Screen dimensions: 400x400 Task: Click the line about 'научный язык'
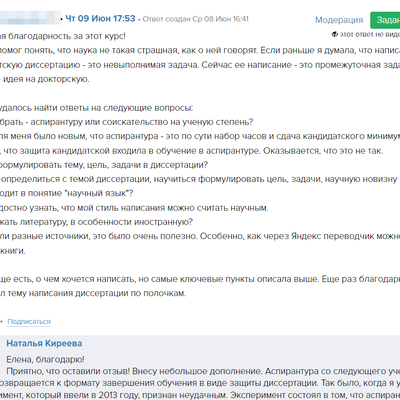pyautogui.click(x=67, y=193)
